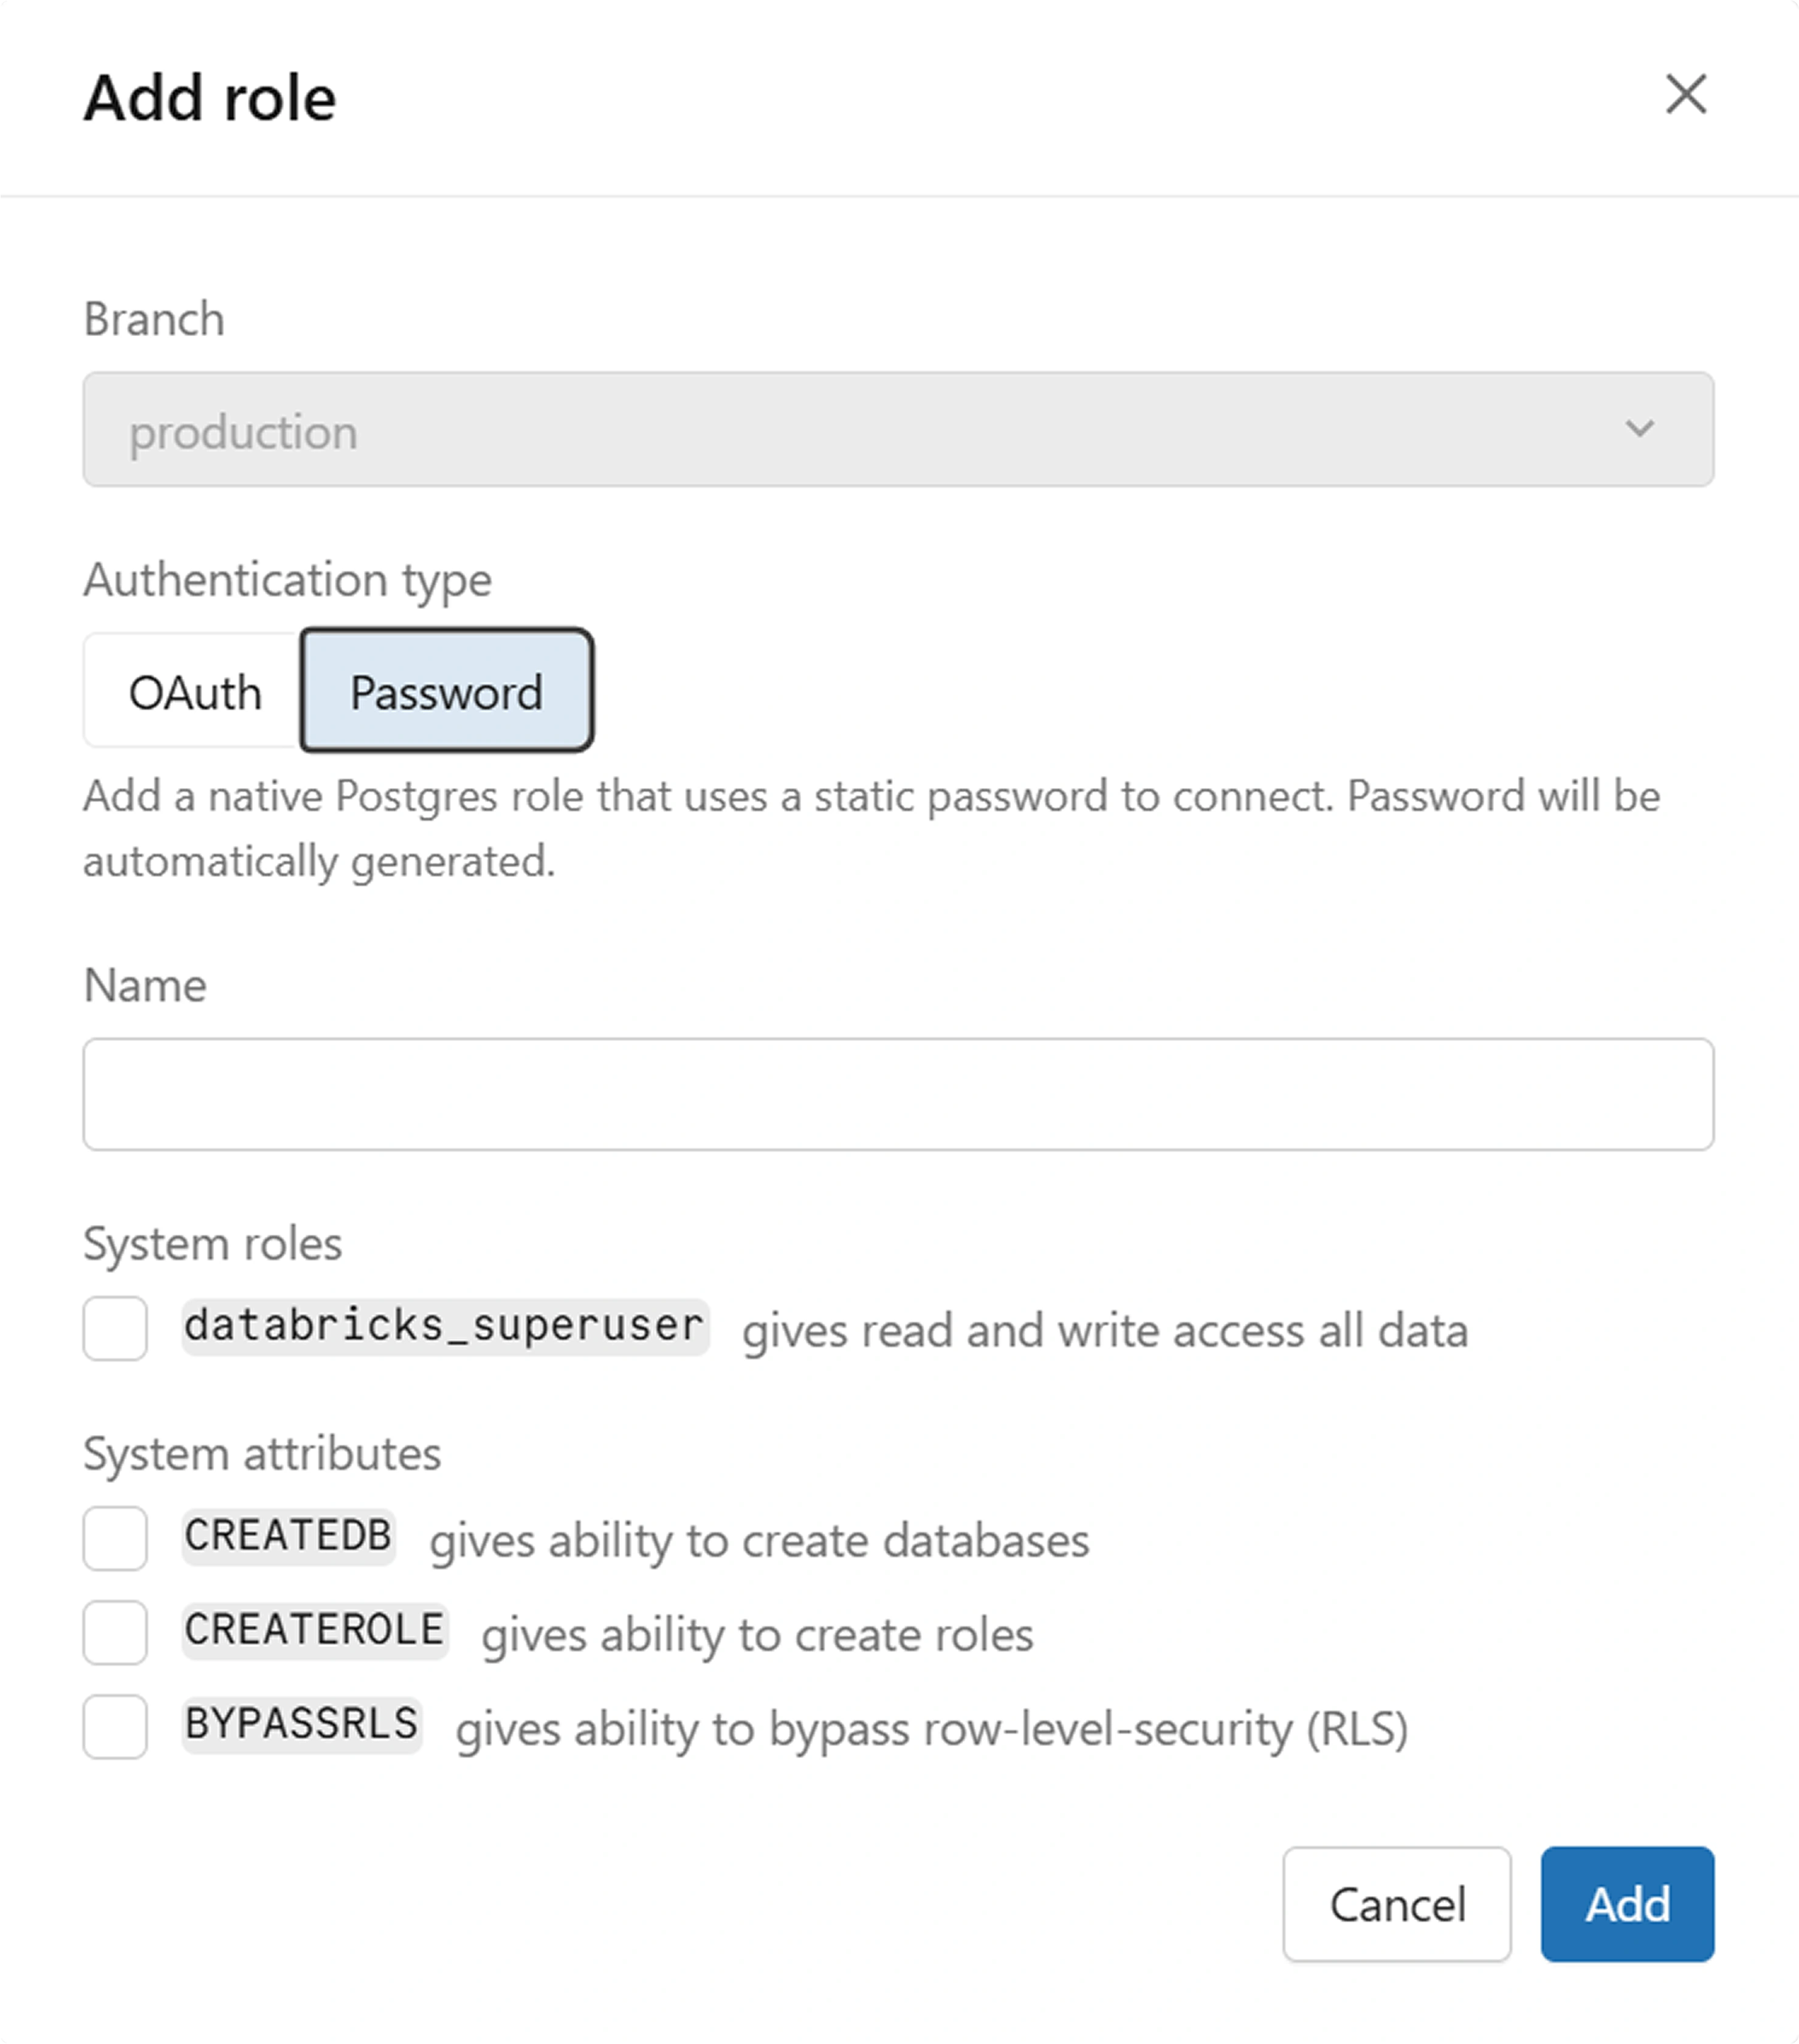
Task: Click the BYPASSRLS code label
Action: [301, 1725]
